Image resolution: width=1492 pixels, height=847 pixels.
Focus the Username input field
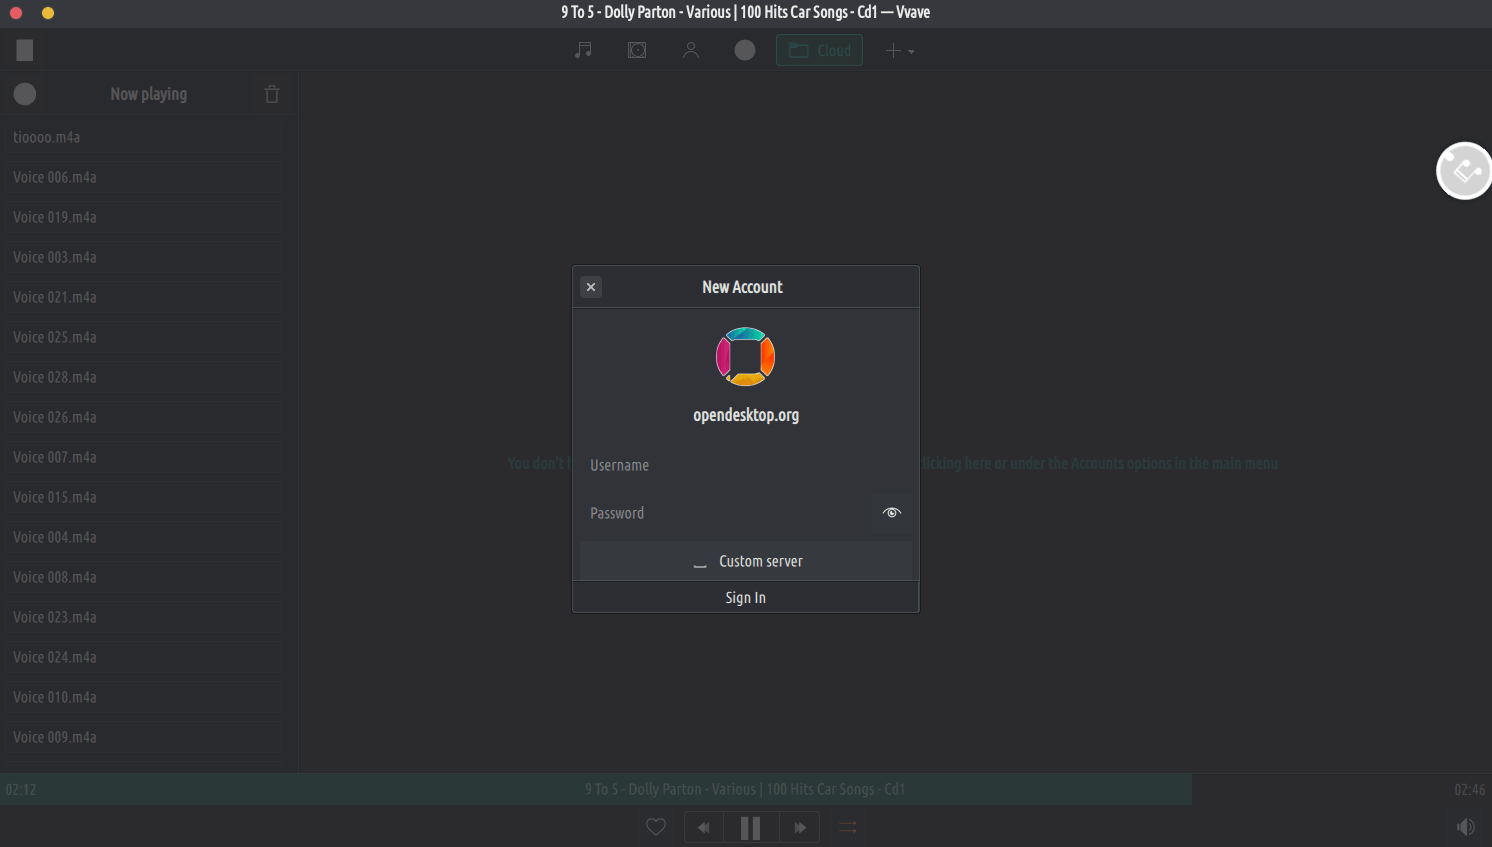pyautogui.click(x=745, y=465)
